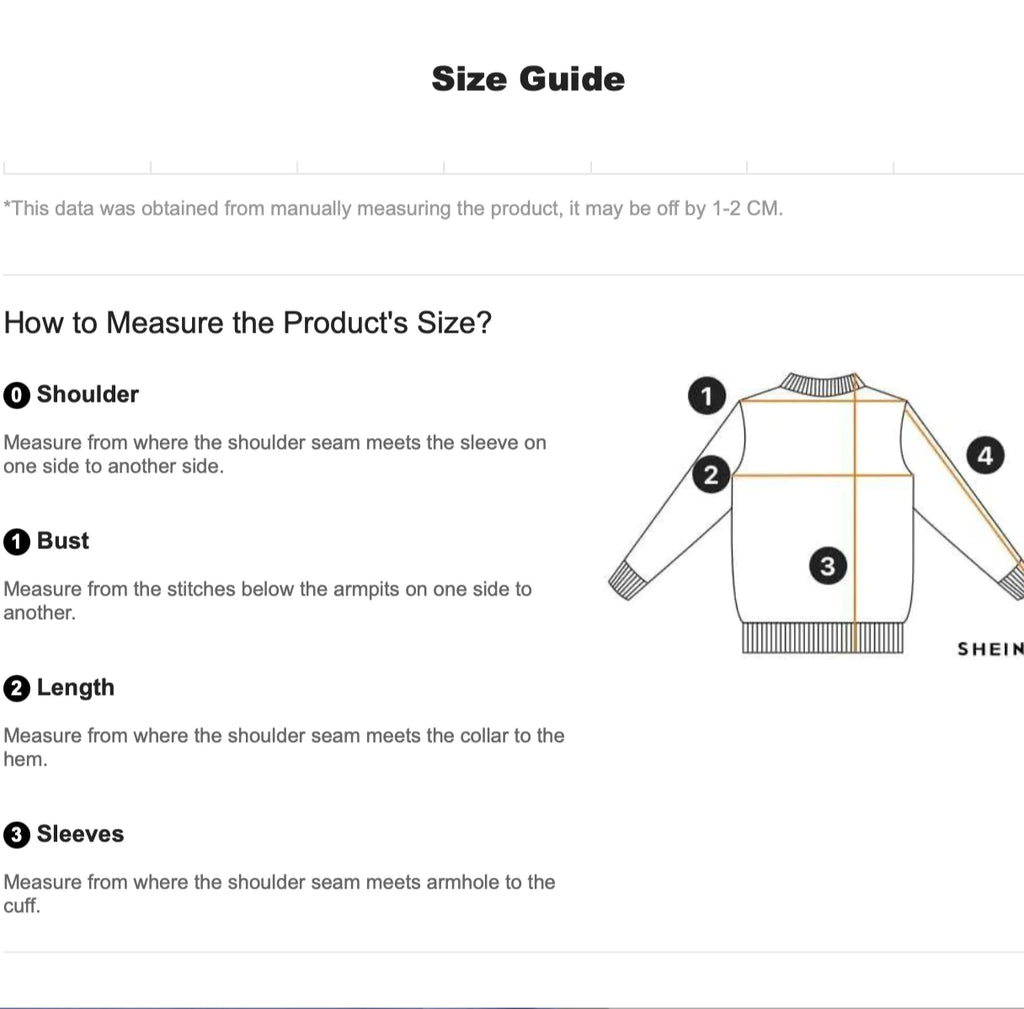Select the Sleeves heading

click(80, 834)
